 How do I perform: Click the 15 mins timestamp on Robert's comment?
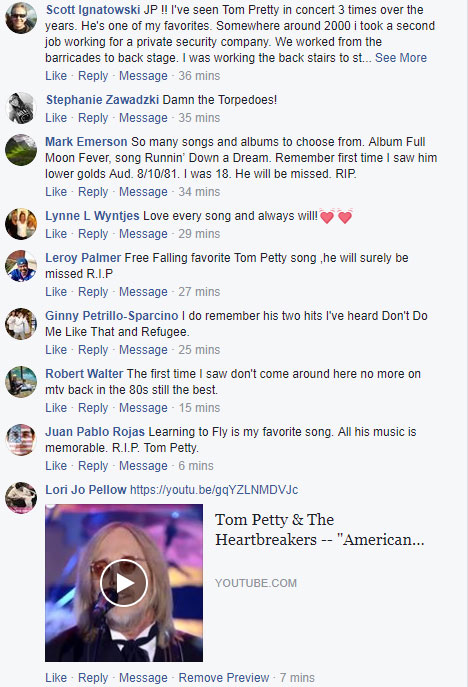coord(199,408)
